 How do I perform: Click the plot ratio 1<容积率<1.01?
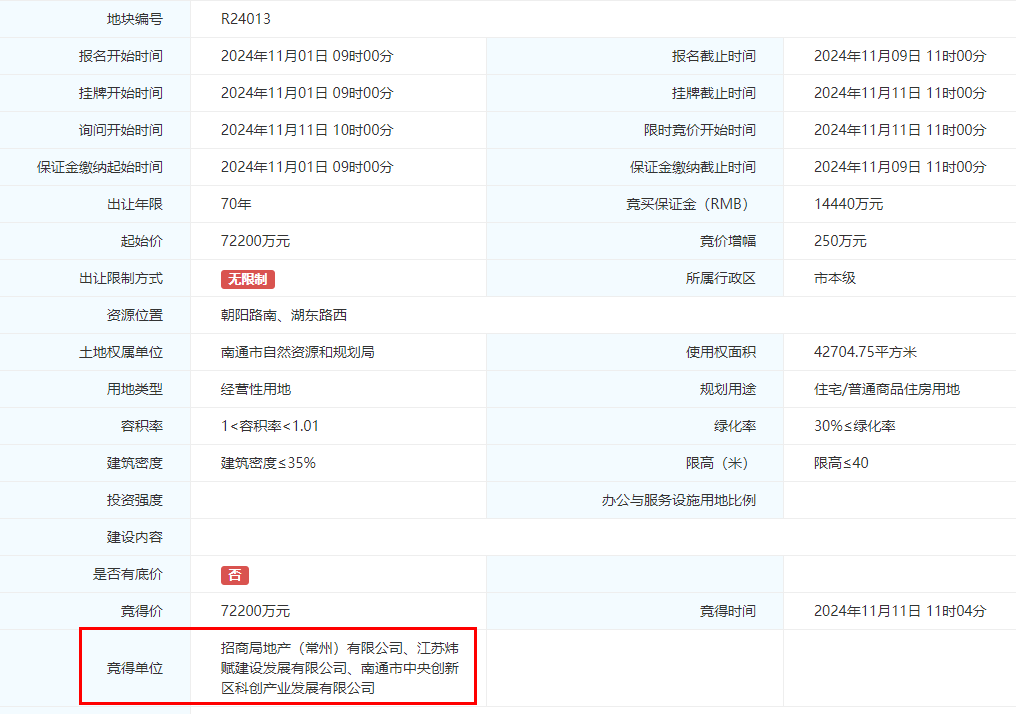[x=270, y=426]
